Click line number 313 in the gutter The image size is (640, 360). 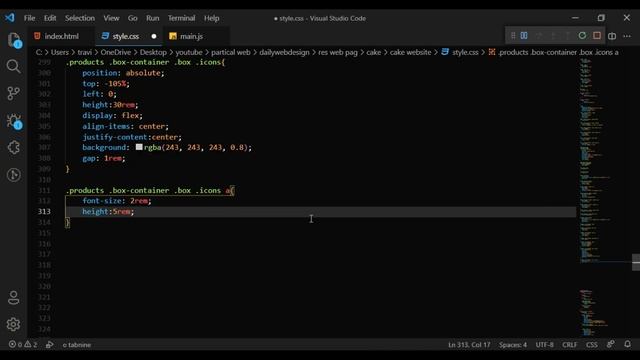pyautogui.click(x=44, y=211)
